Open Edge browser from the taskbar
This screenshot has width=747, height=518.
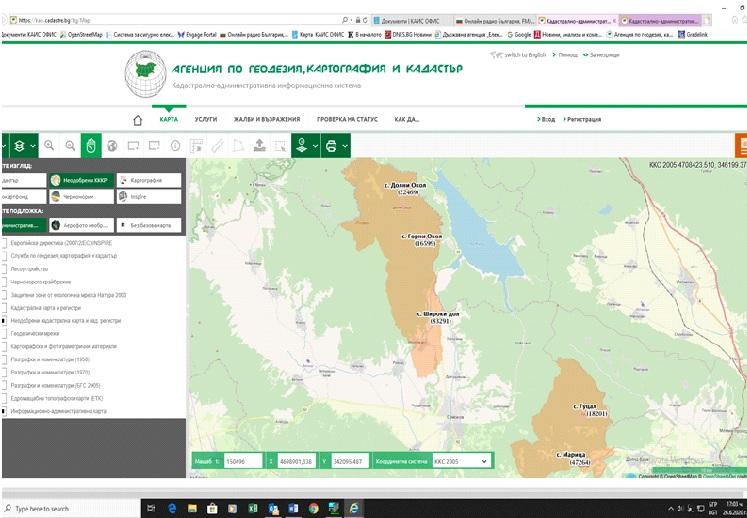click(172, 508)
